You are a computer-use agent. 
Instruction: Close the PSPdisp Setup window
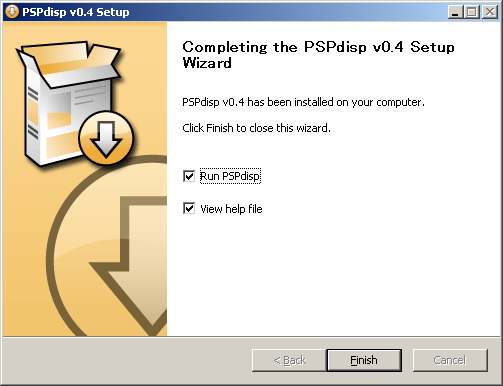[490, 12]
